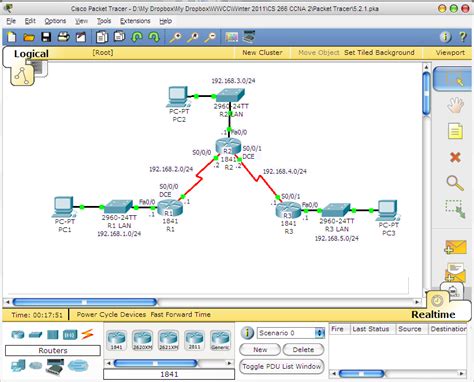
Task: Choose the Place Note tool
Action: [455, 131]
